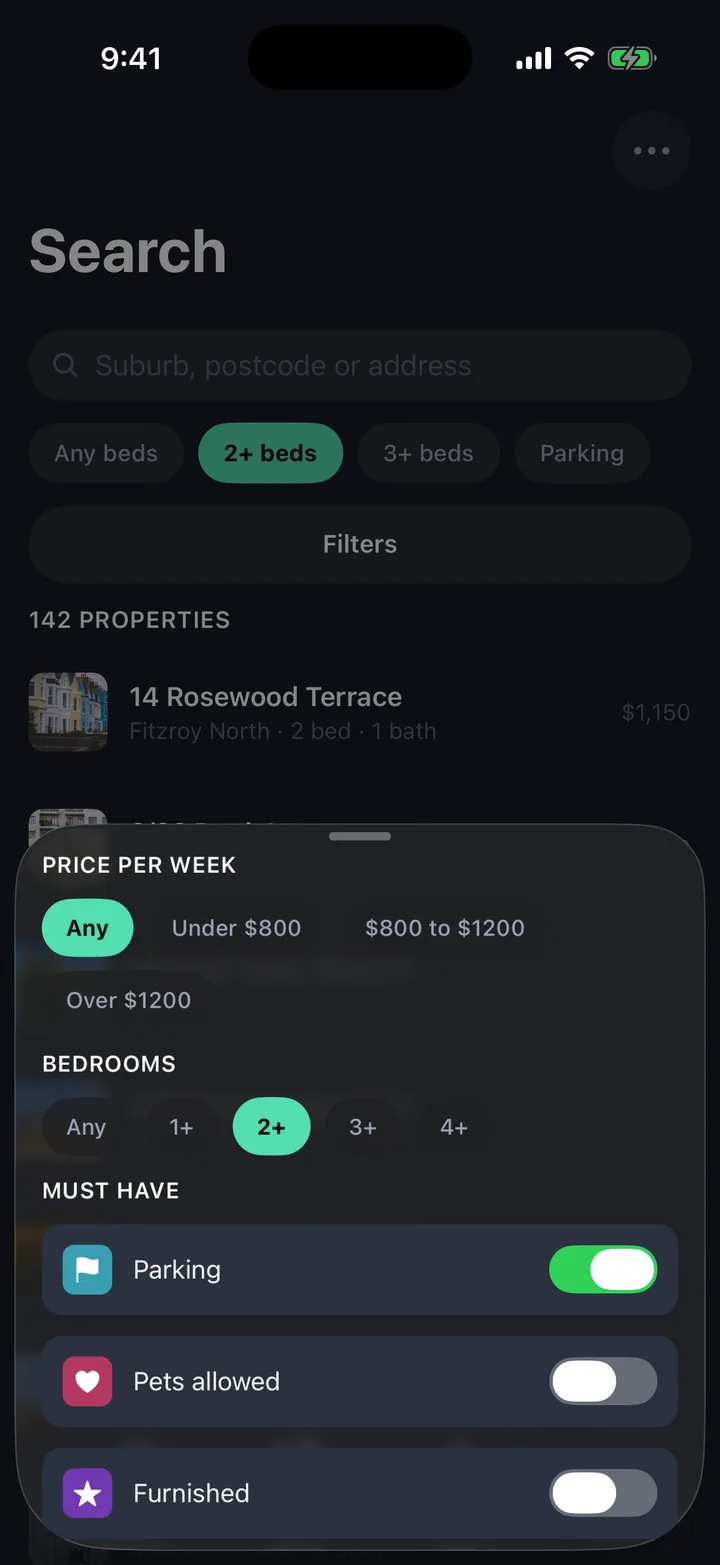720x1565 pixels.
Task: Enable the Pets allowed toggle
Action: [603, 1381]
